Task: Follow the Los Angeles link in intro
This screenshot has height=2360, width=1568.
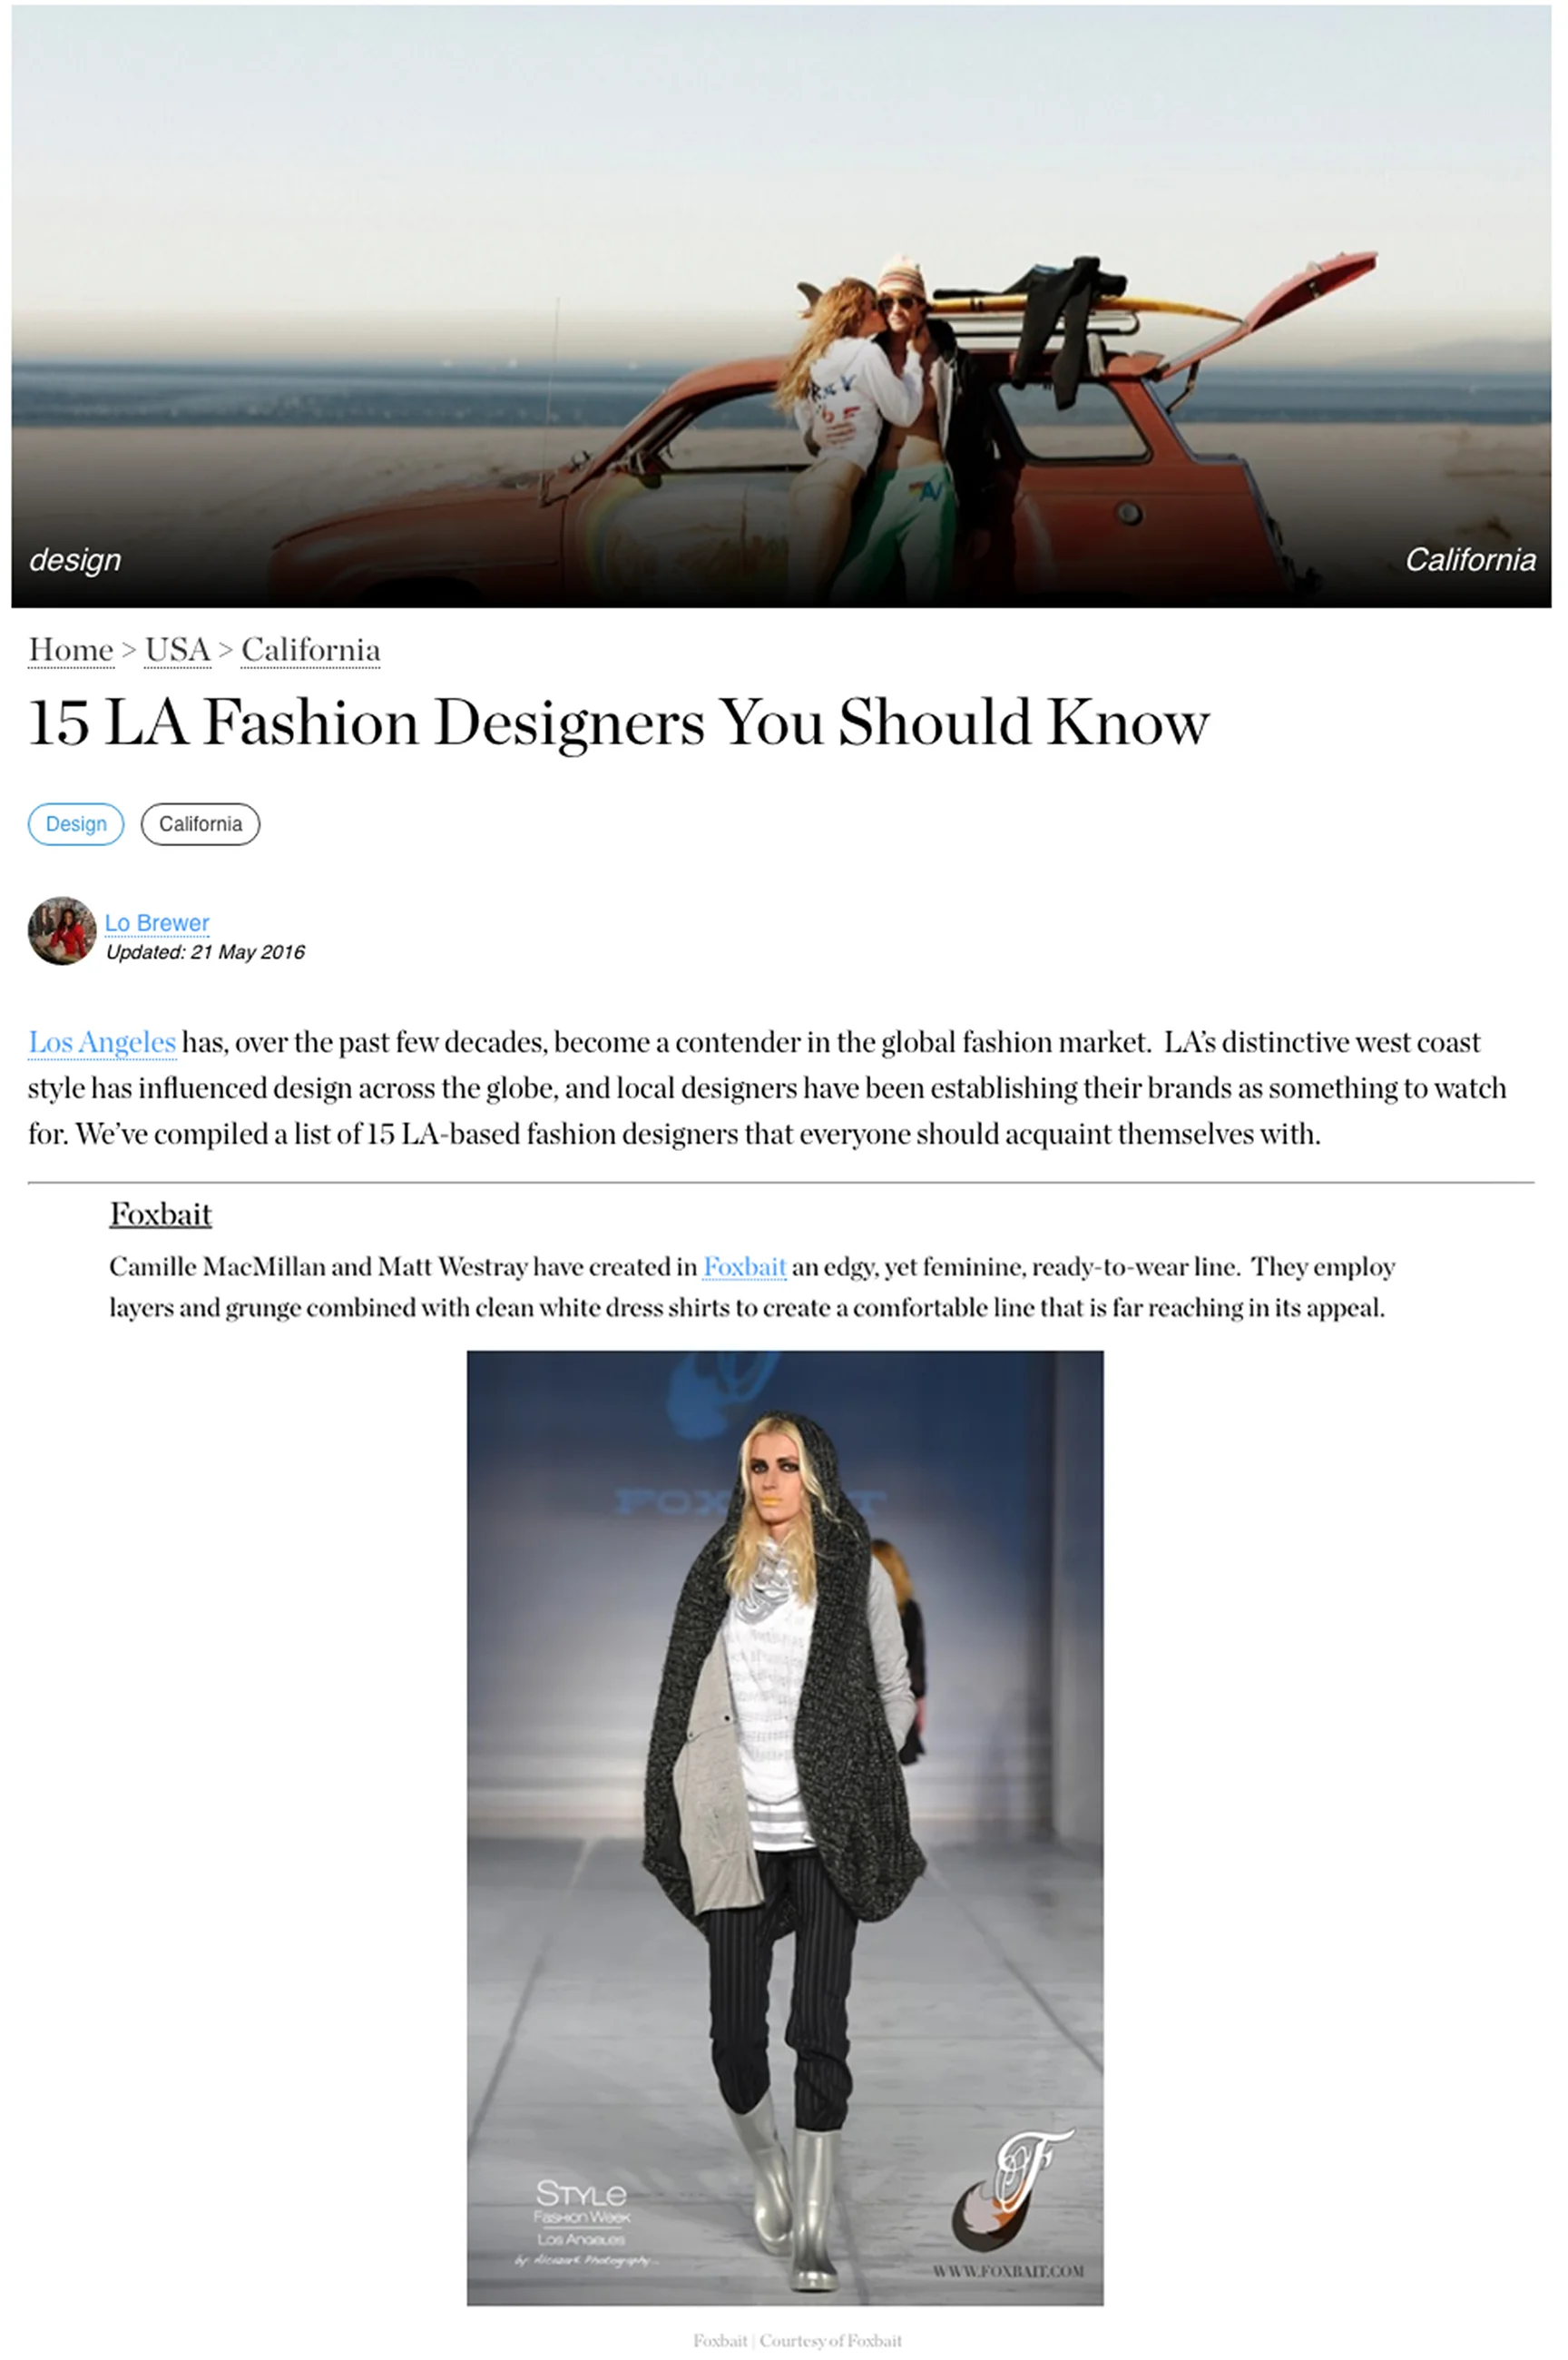Action: (102, 1042)
